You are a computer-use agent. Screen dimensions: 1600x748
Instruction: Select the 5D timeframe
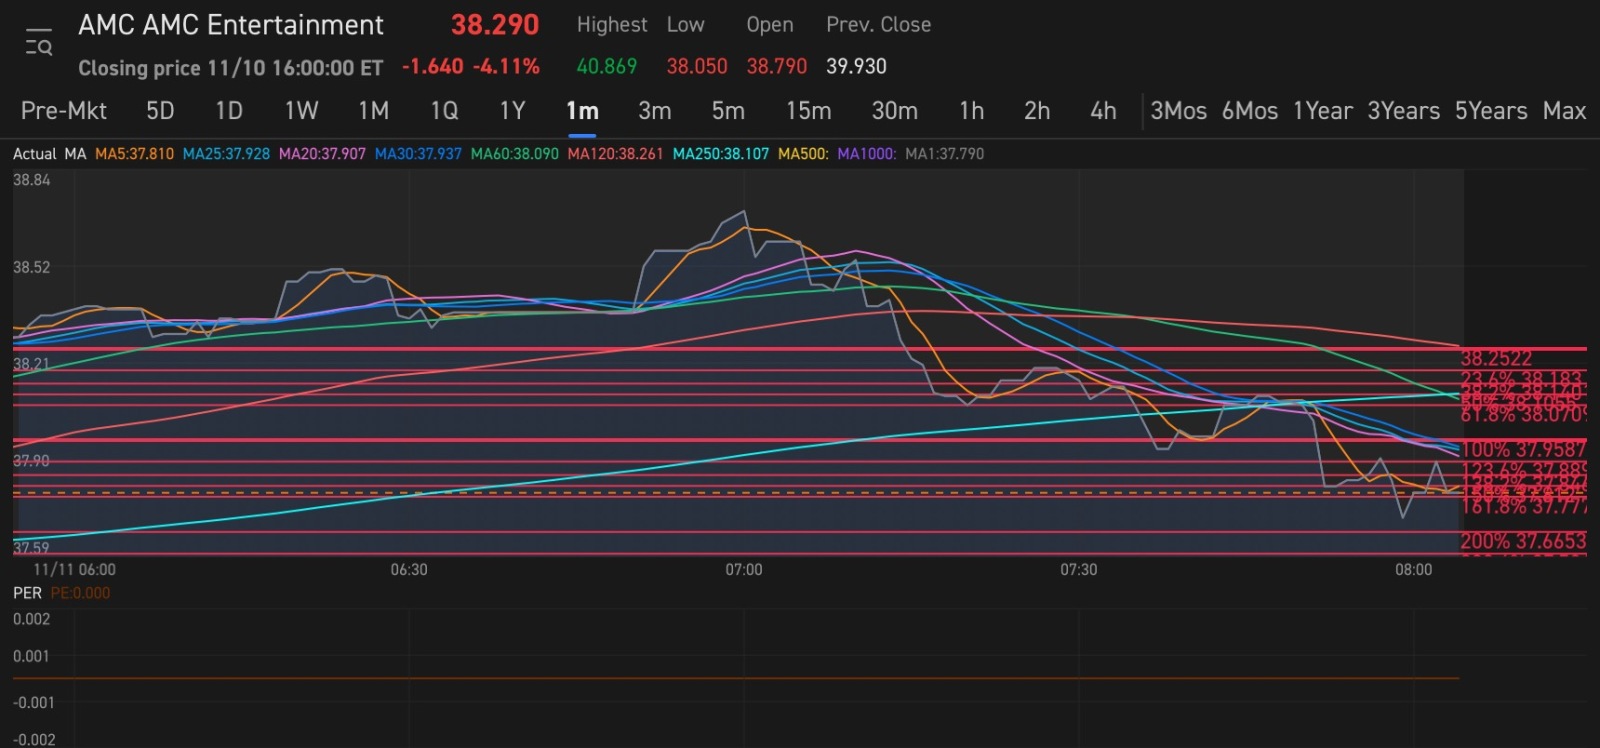pos(160,111)
